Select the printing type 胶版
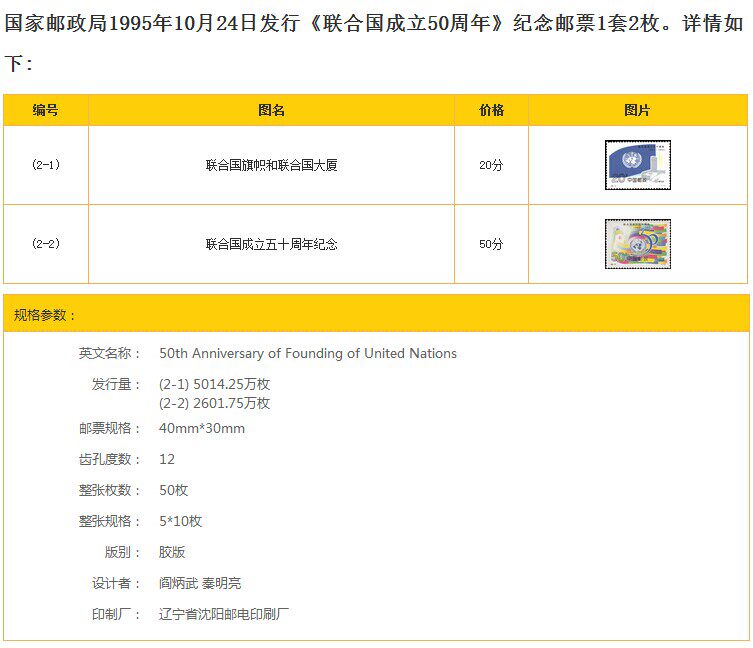Image resolution: width=753 pixels, height=648 pixels. [x=172, y=552]
